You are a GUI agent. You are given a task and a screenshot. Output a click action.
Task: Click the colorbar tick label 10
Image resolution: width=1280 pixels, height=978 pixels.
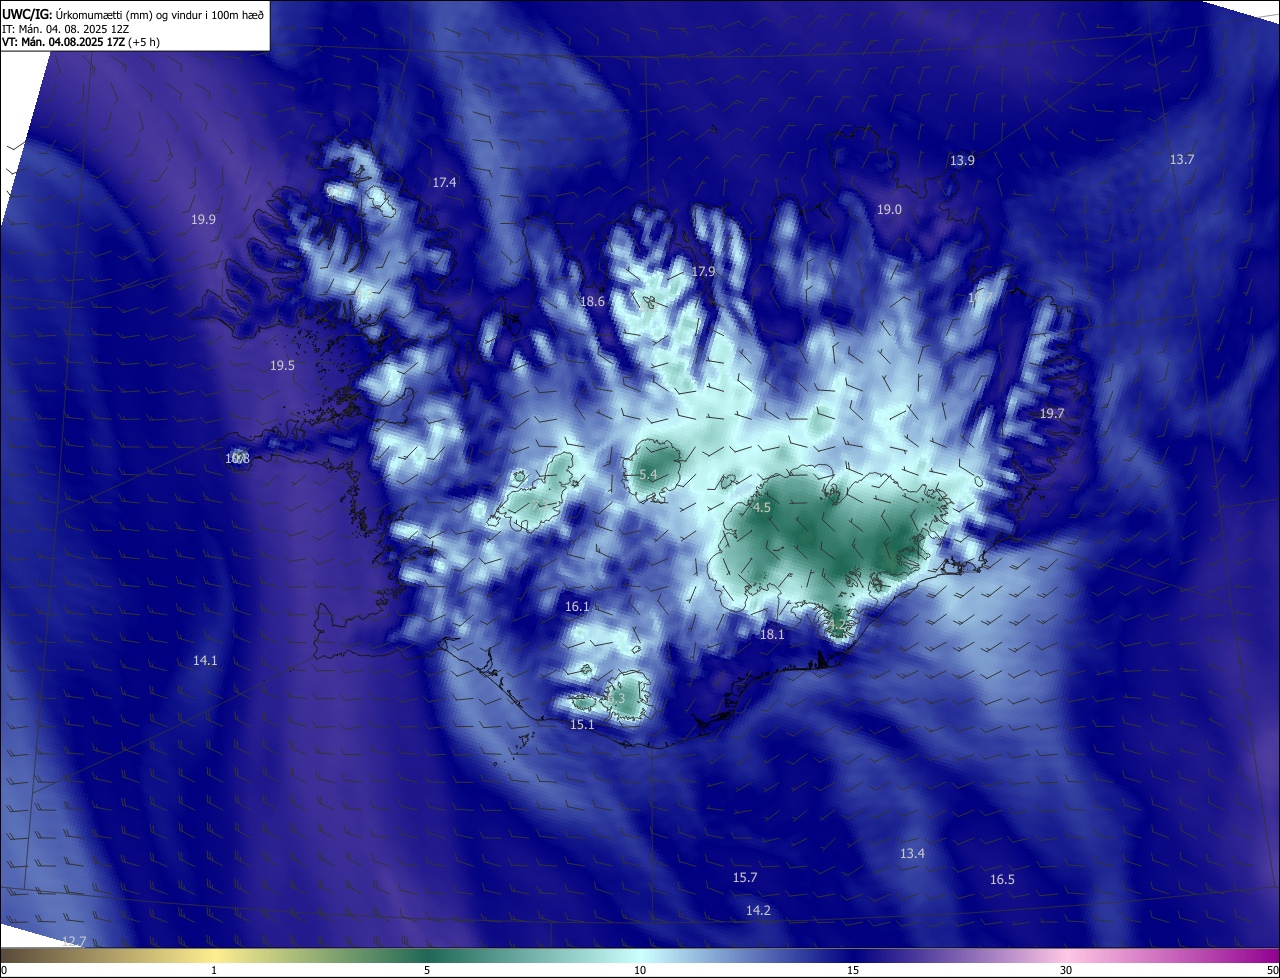(x=640, y=971)
